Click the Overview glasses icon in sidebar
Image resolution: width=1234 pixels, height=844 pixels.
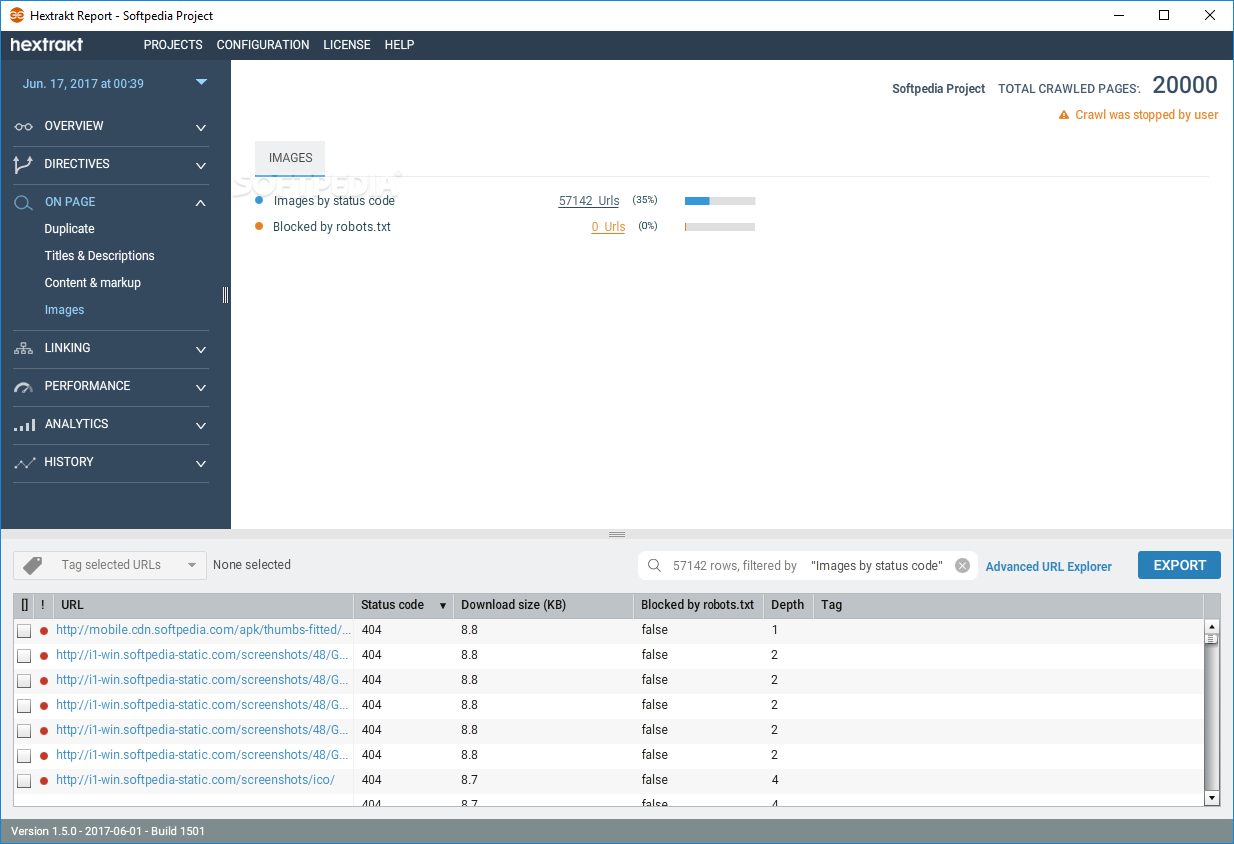(23, 127)
